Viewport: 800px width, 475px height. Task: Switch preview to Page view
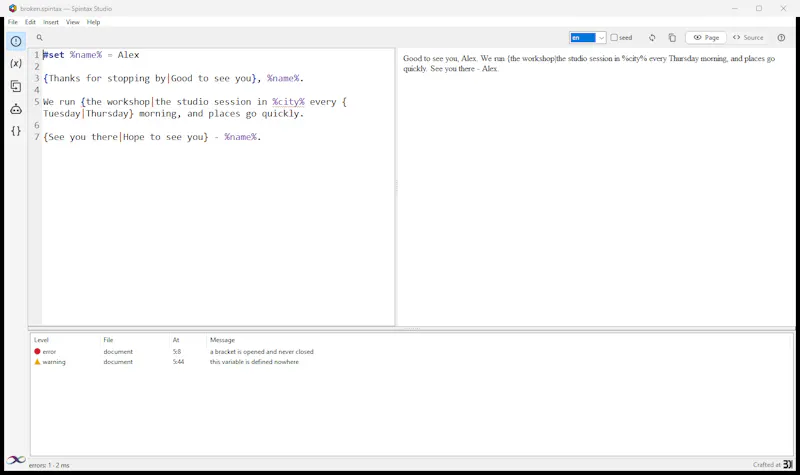coord(706,38)
